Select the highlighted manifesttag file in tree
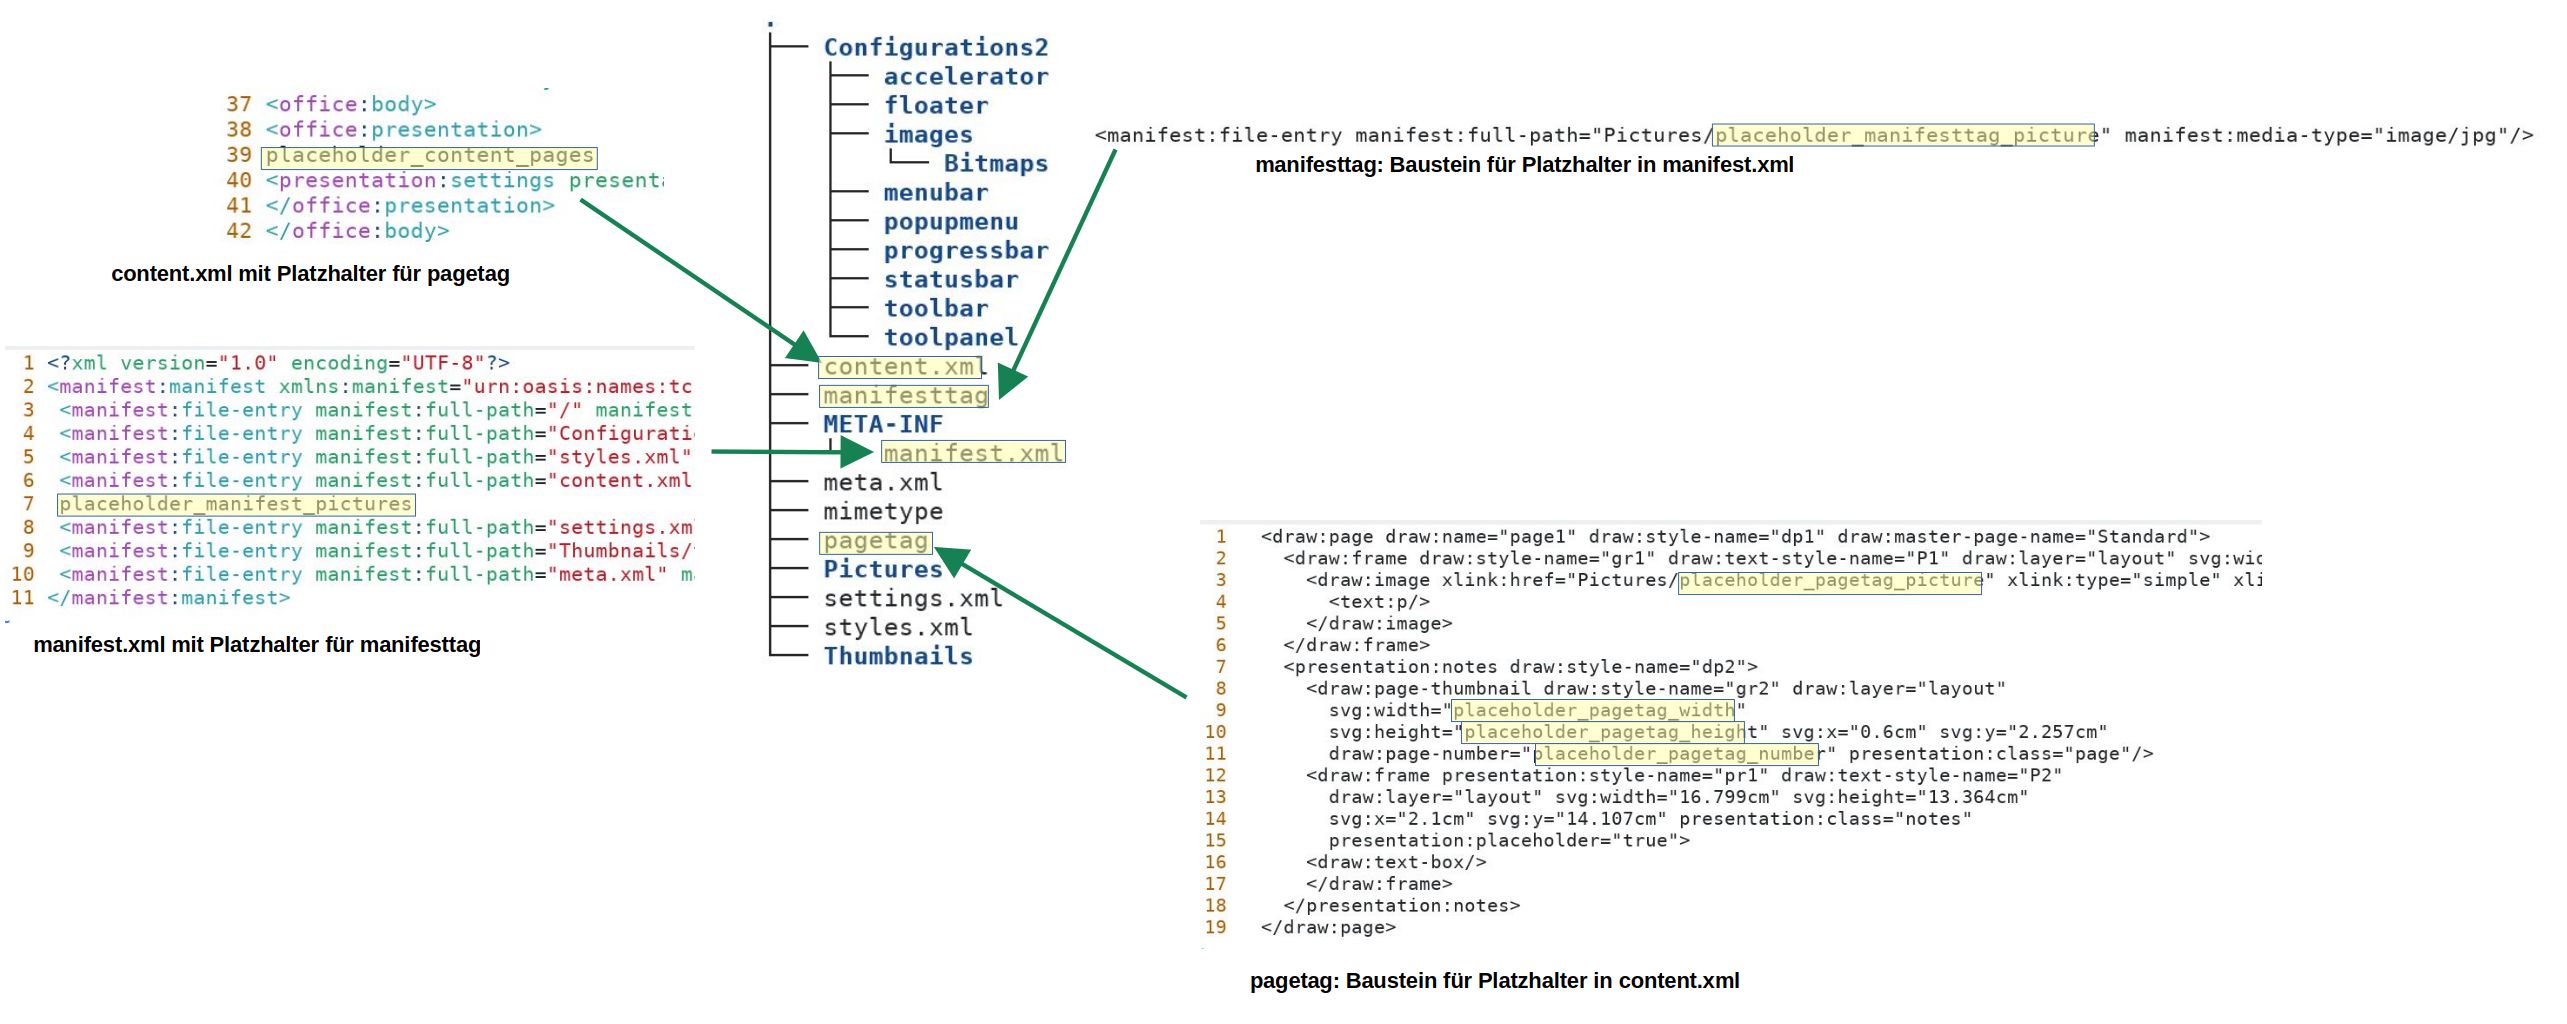This screenshot has width=2567, height=1024. [x=904, y=396]
